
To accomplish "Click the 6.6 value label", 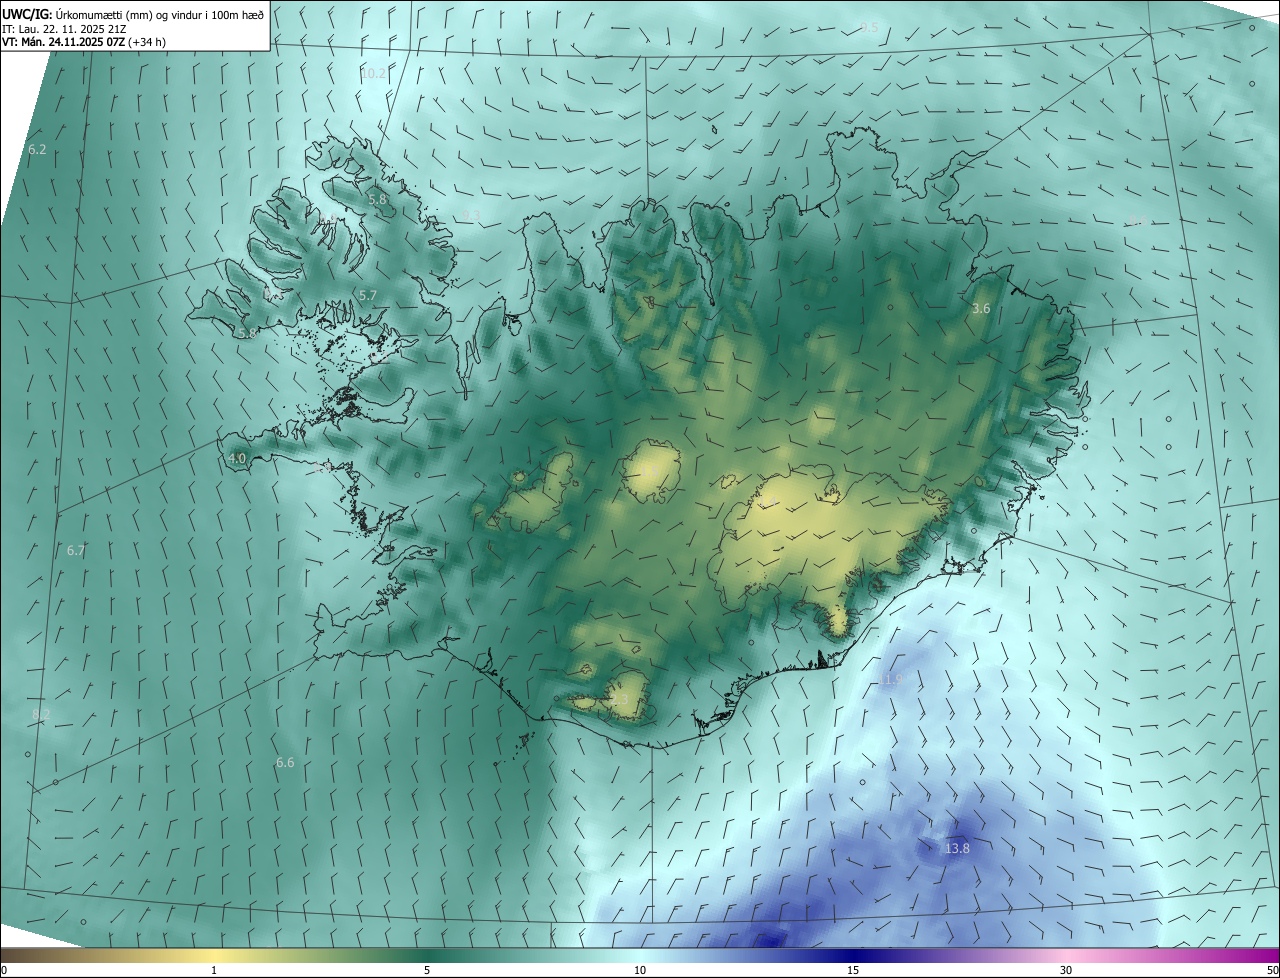I will (x=285, y=762).
